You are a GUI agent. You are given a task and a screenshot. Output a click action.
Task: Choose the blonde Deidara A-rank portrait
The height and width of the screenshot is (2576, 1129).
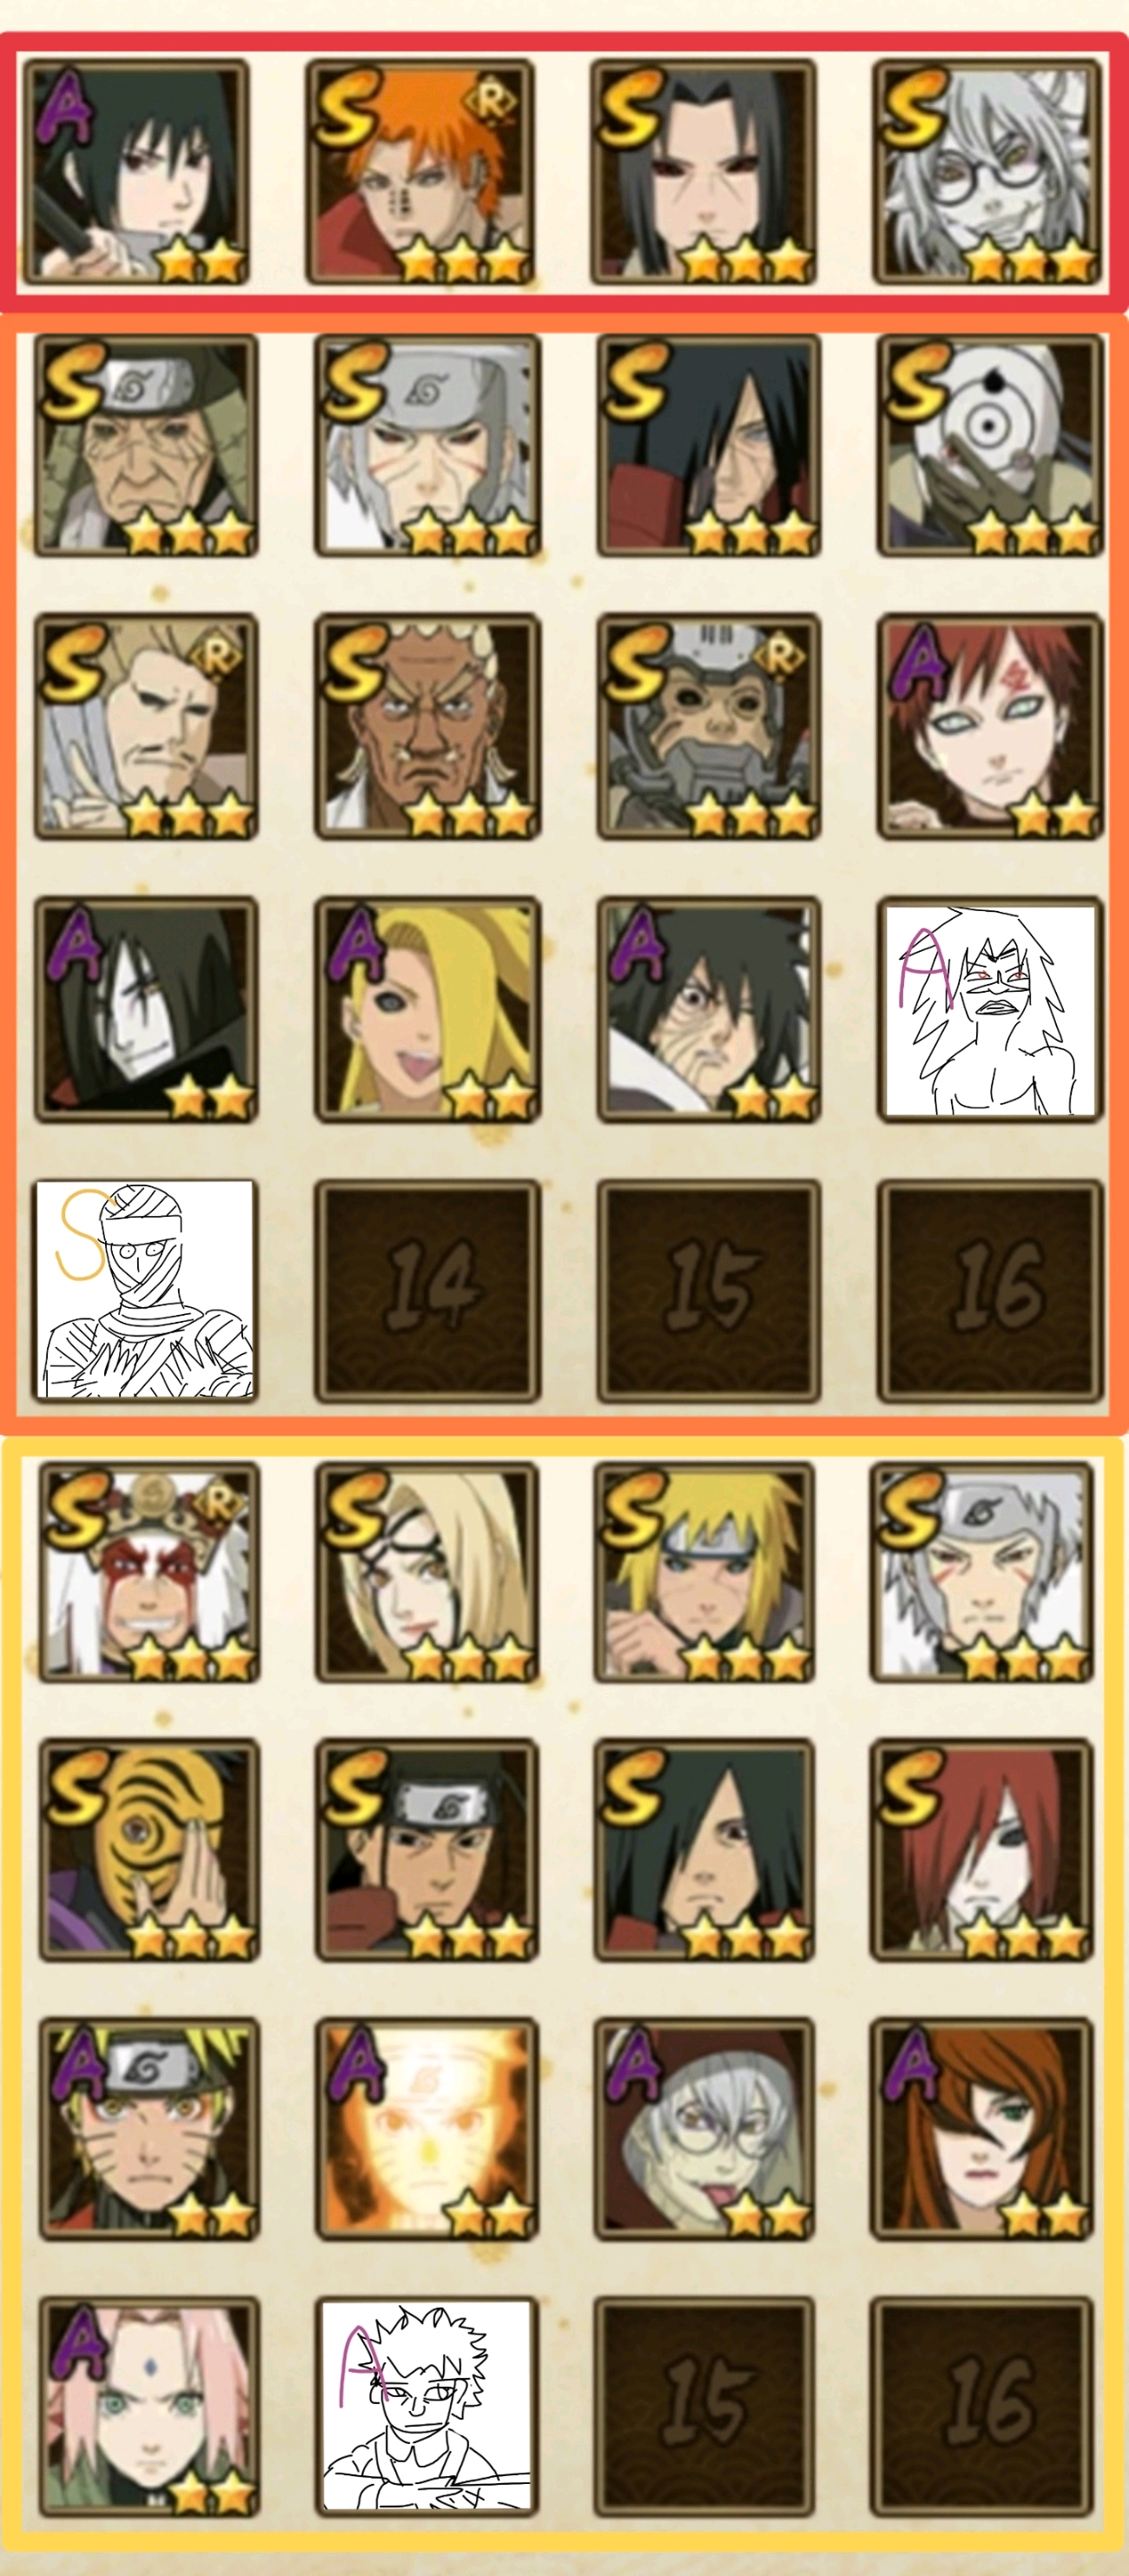[427, 1009]
